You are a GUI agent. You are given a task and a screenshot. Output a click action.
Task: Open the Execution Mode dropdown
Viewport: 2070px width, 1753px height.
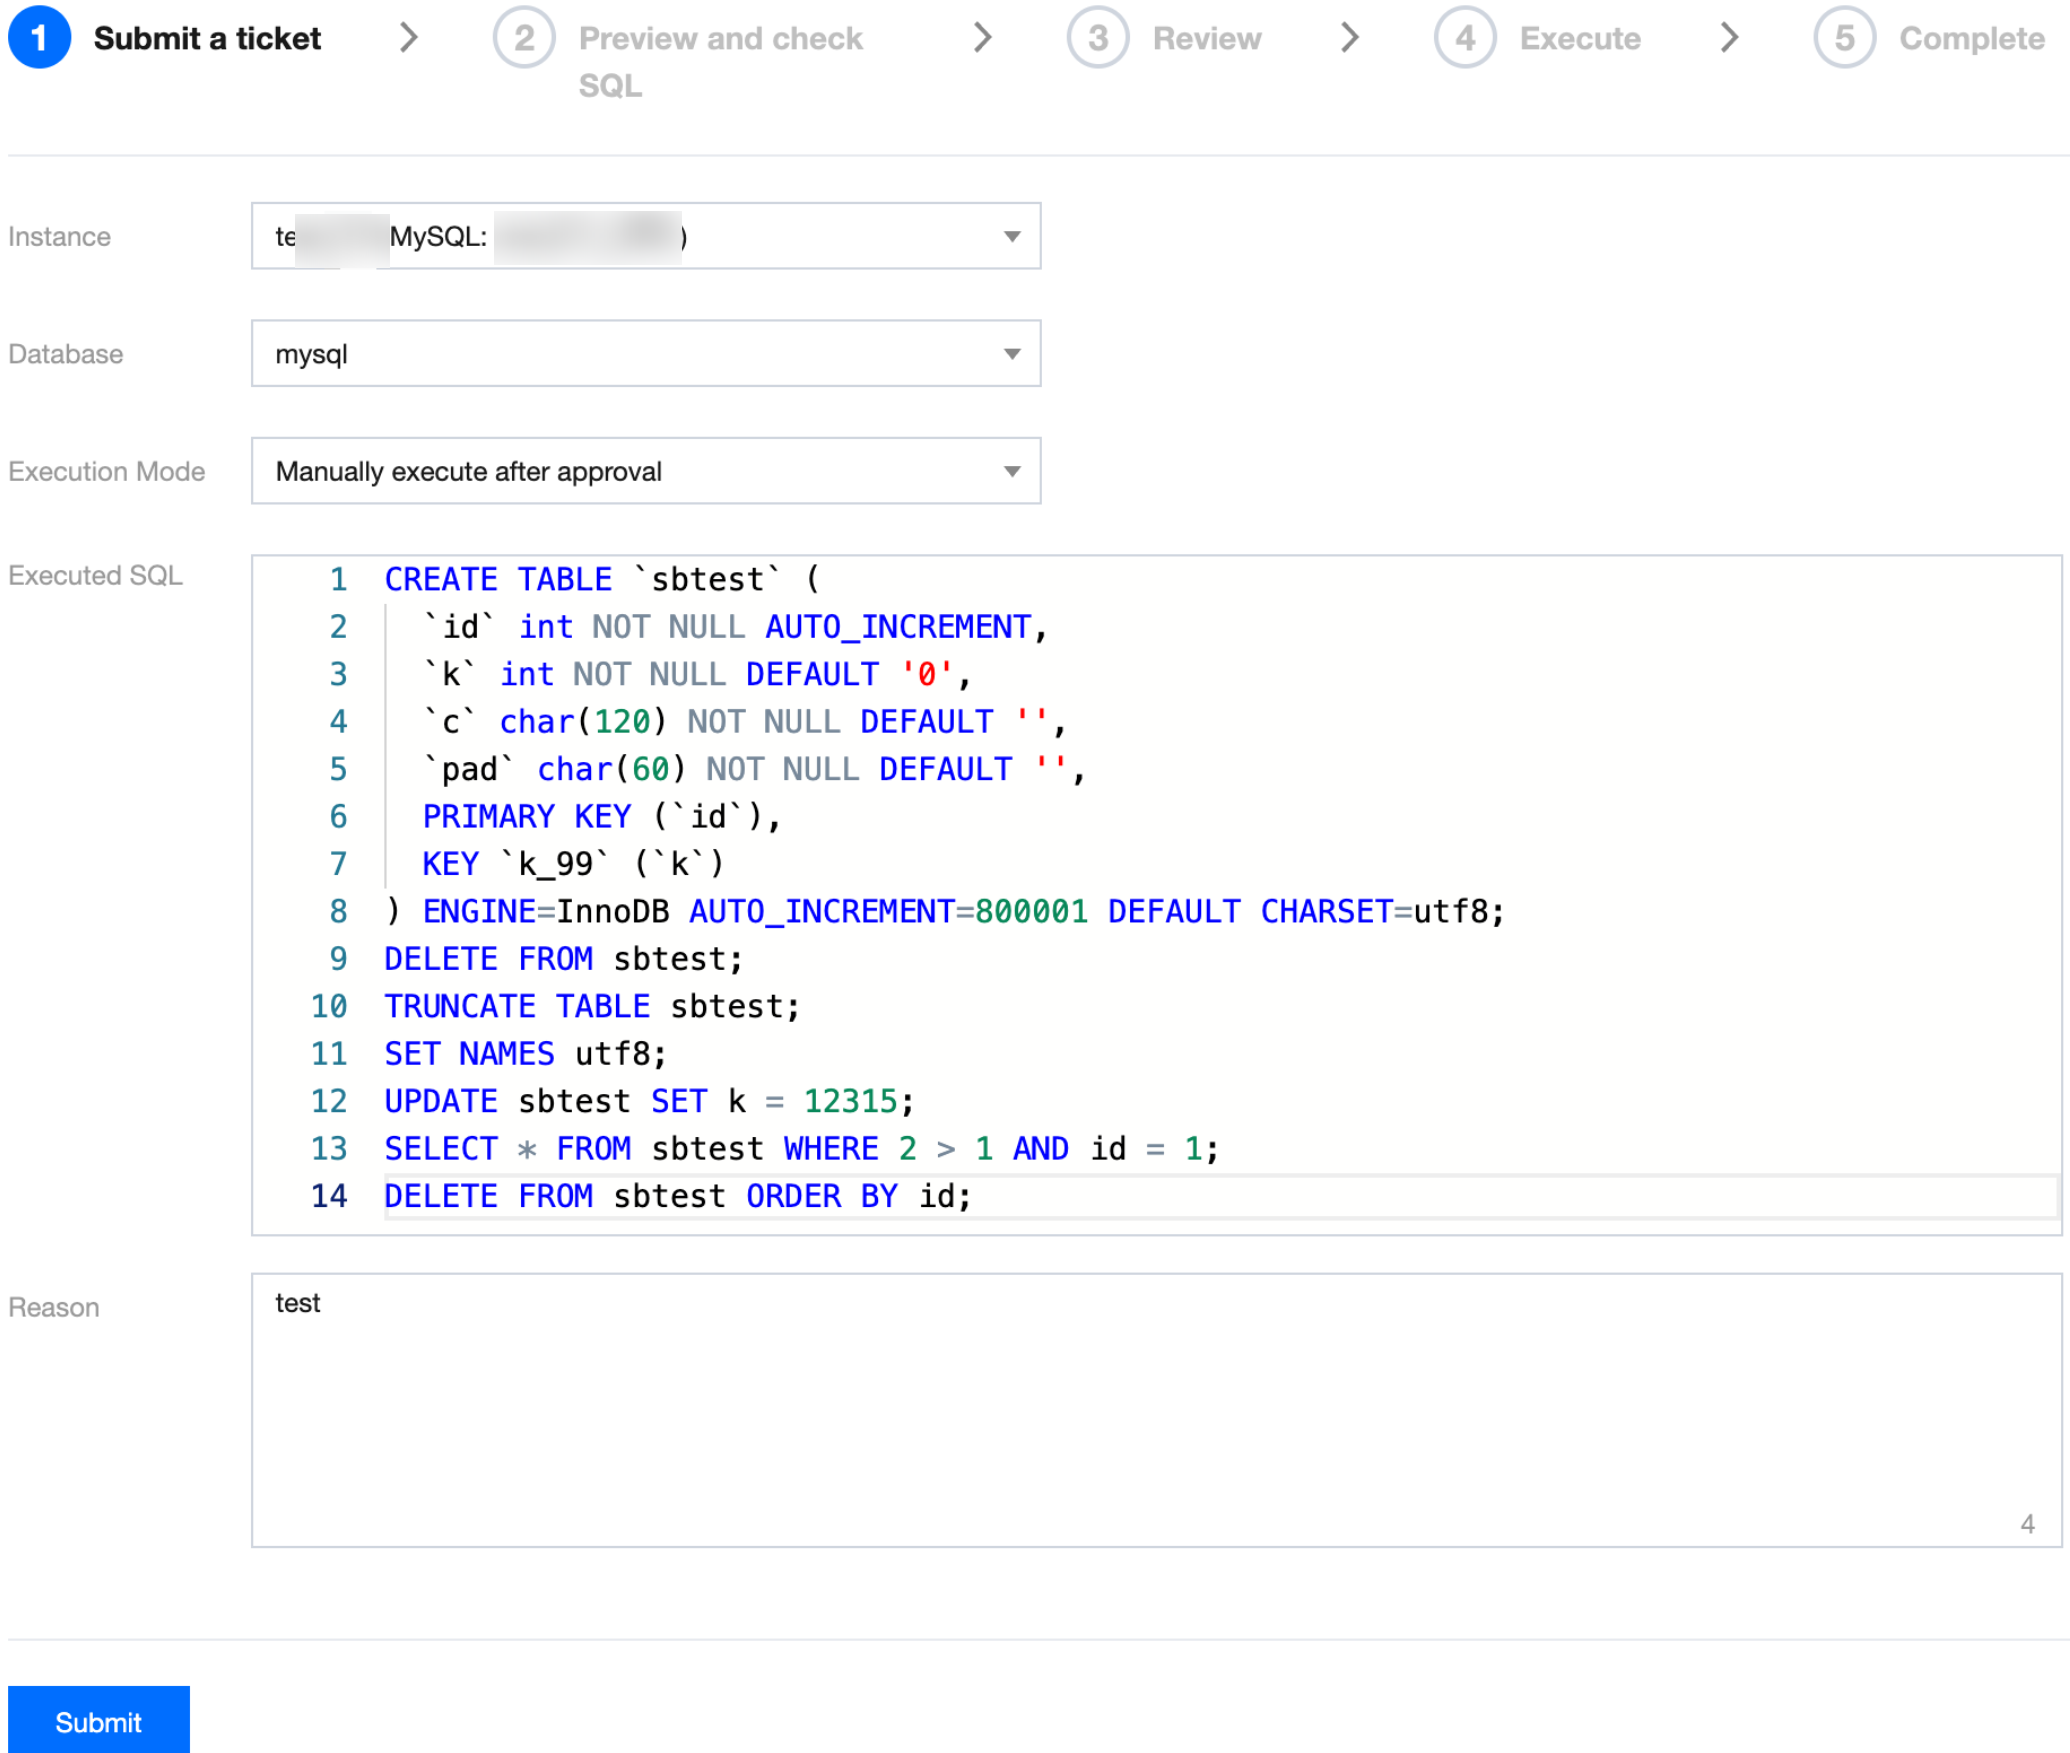coord(646,471)
